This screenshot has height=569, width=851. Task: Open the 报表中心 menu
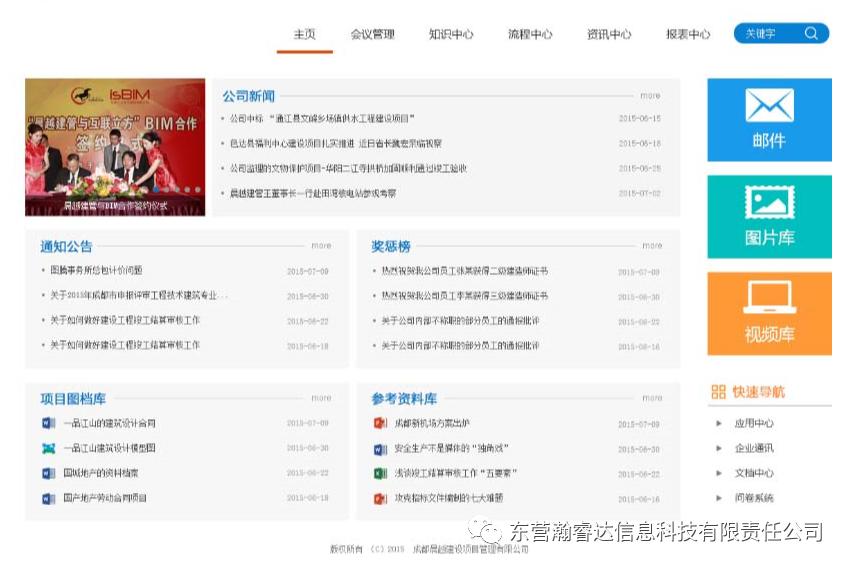point(688,34)
